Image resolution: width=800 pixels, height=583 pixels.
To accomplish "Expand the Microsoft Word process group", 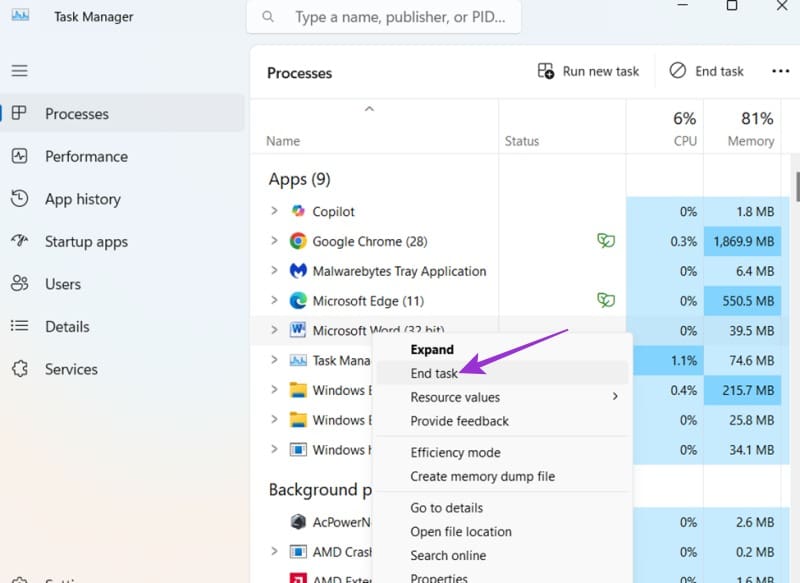I will 274,330.
